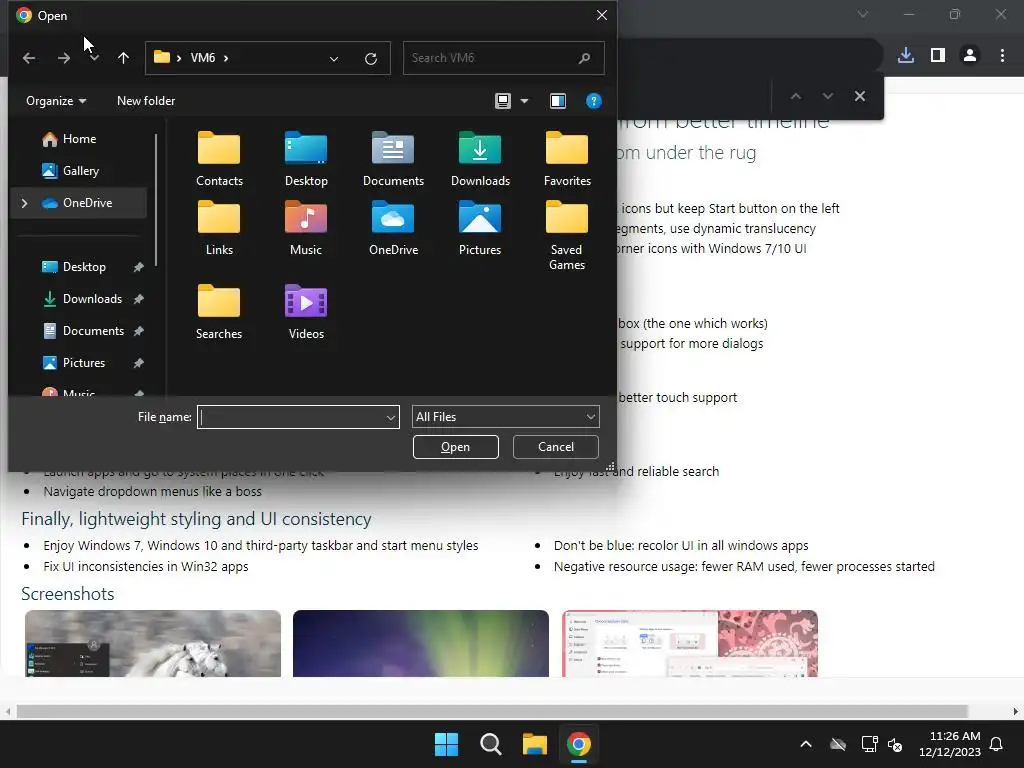Go forward using the forward arrow
This screenshot has width=1024, height=768.
(x=63, y=58)
